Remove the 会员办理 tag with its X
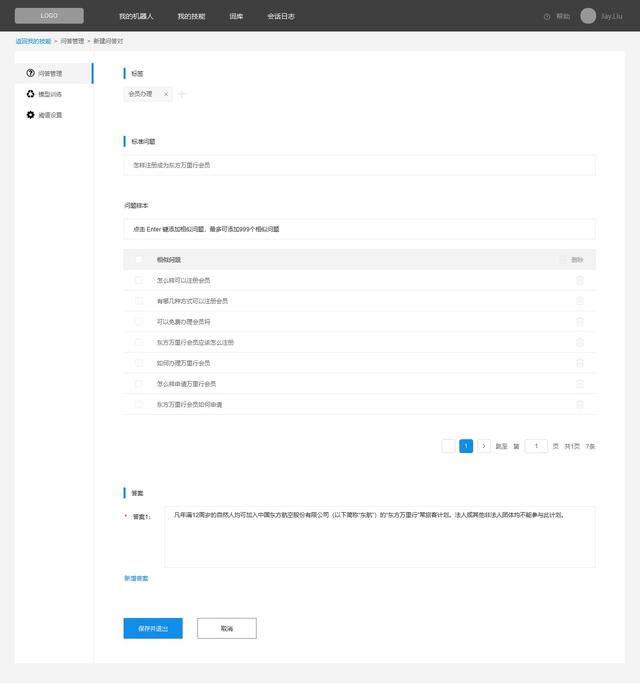The image size is (640, 683). tap(166, 94)
